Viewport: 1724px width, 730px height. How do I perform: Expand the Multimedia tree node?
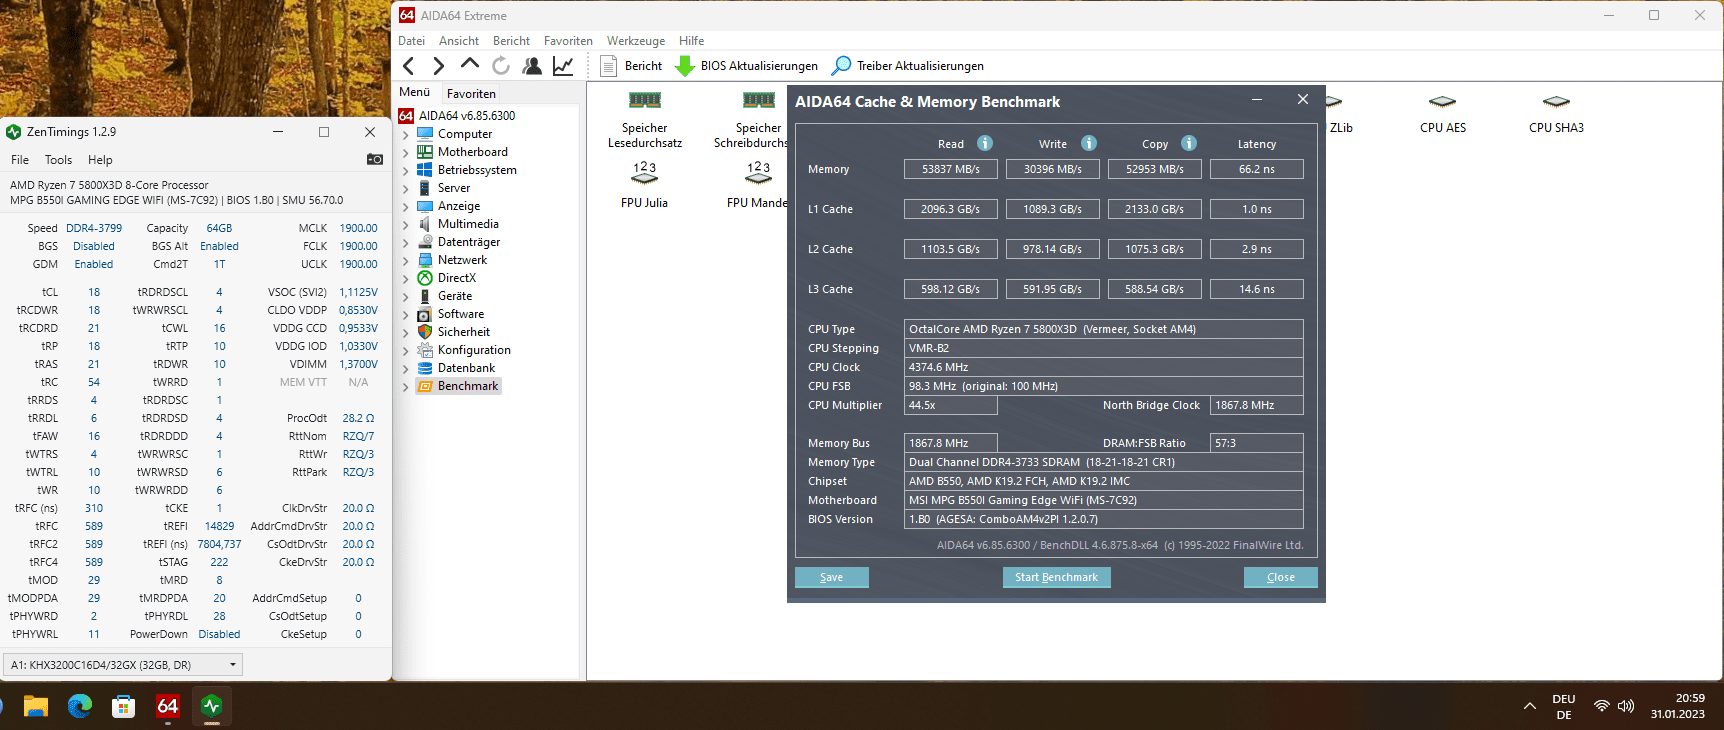pos(406,224)
